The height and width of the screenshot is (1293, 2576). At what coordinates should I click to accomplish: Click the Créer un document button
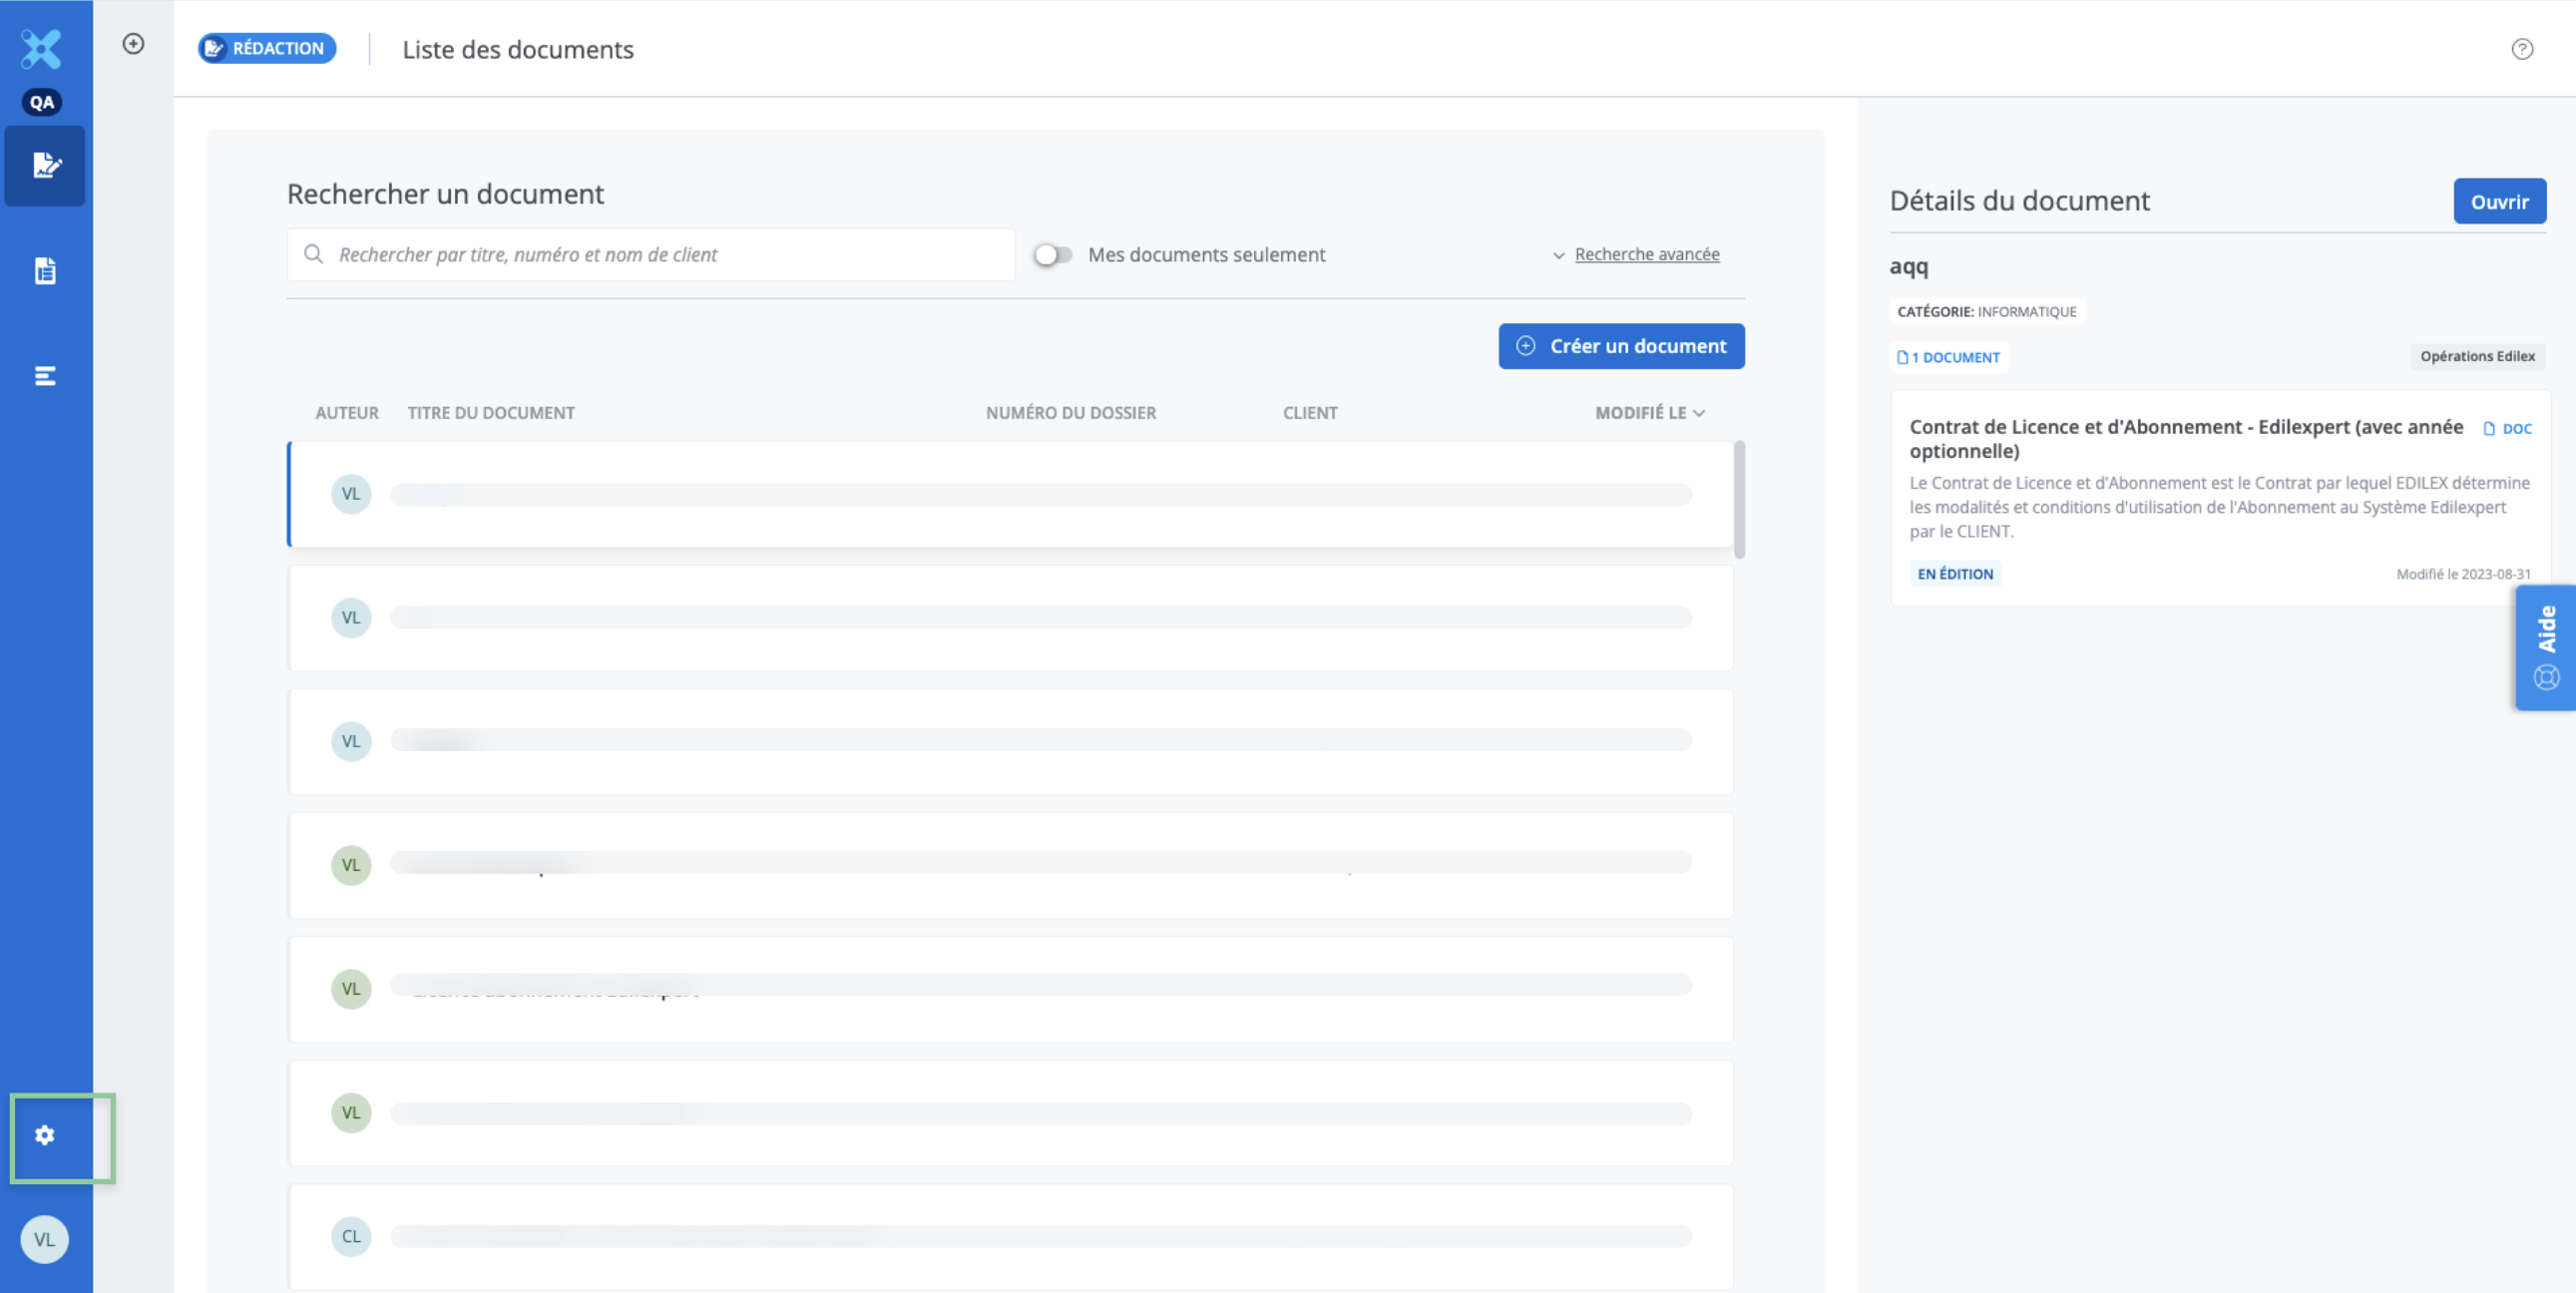pos(1620,346)
